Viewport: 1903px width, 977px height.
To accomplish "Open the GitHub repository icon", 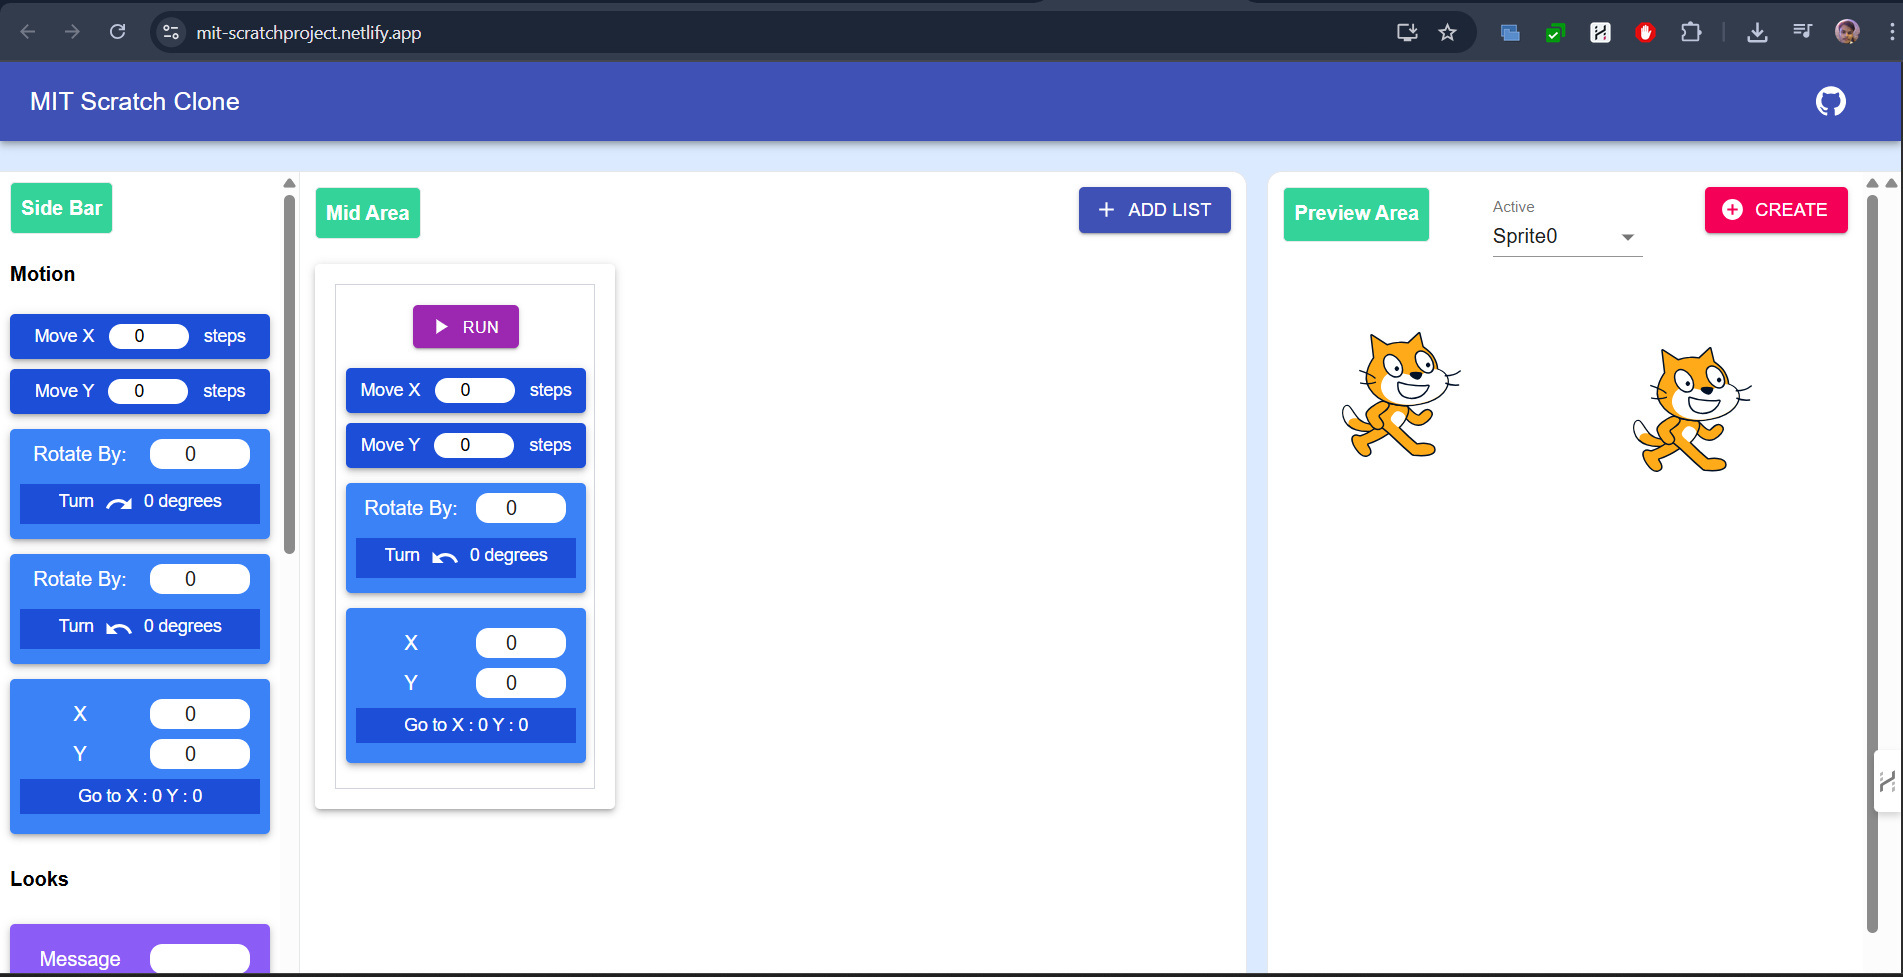I will 1830,101.
